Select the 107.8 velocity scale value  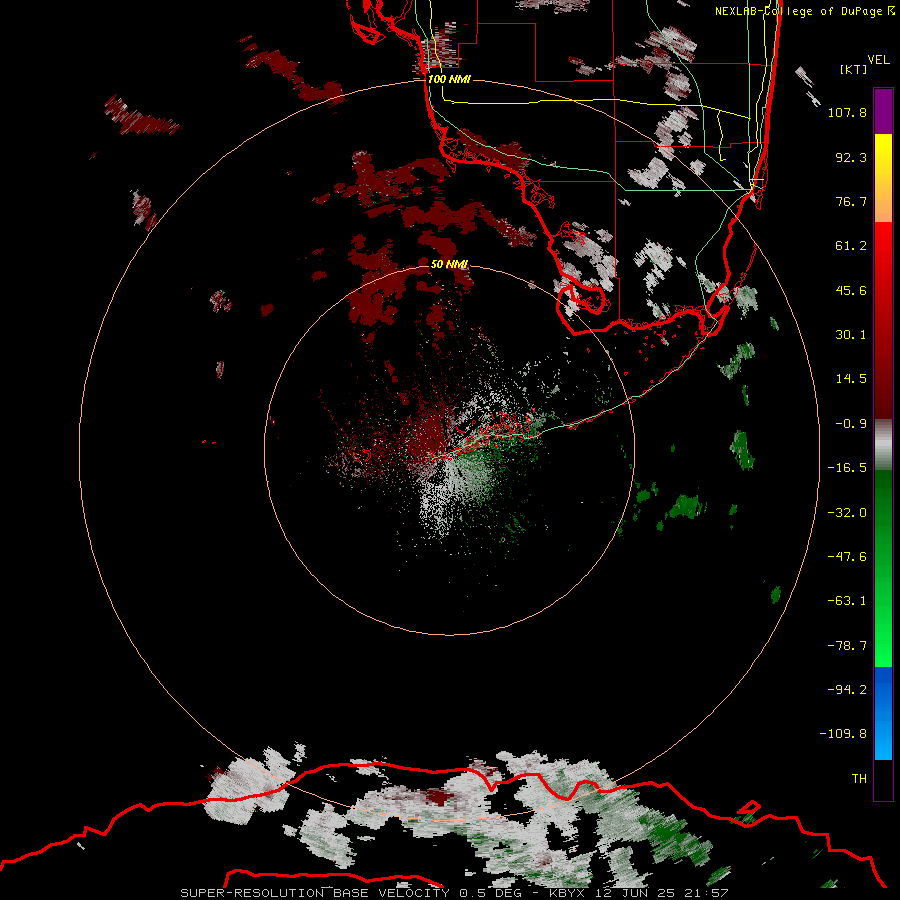tap(847, 112)
